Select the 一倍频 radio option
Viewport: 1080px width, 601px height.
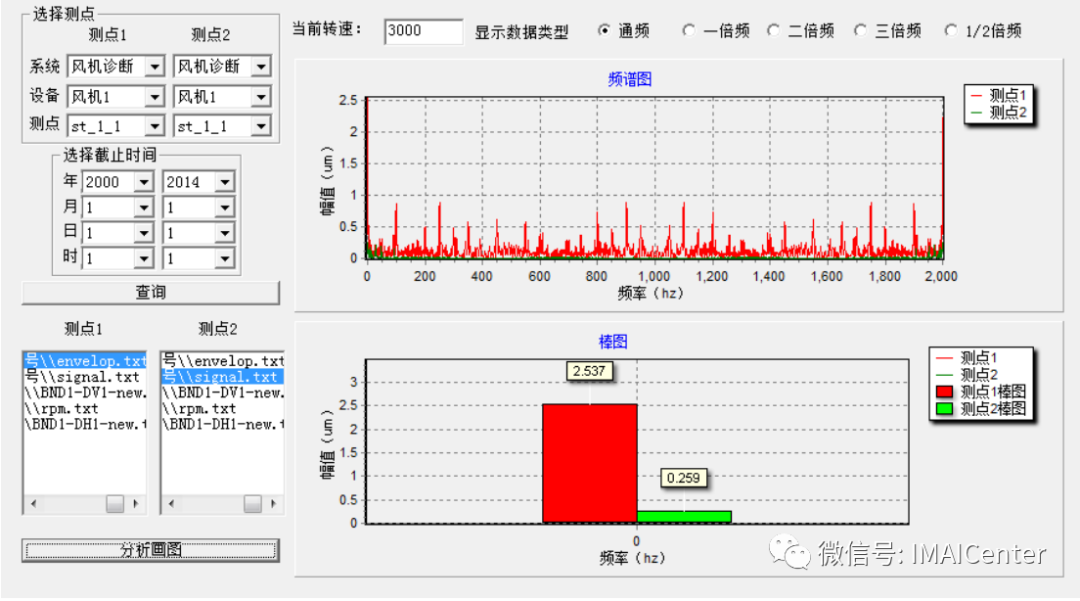coord(688,31)
